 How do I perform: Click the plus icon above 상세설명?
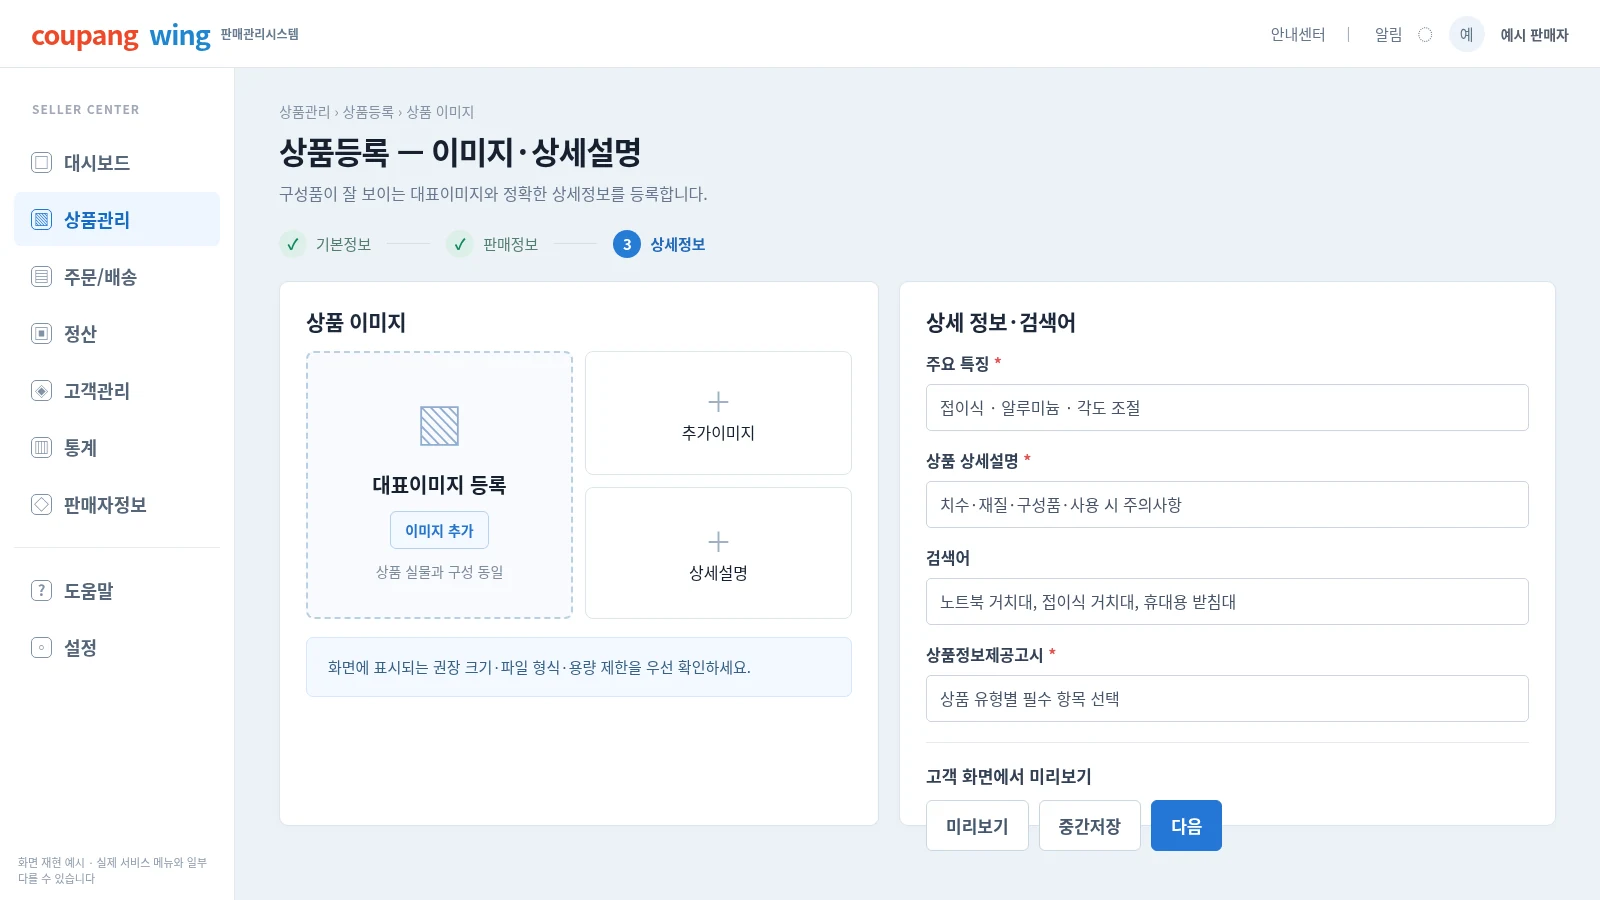tap(718, 542)
